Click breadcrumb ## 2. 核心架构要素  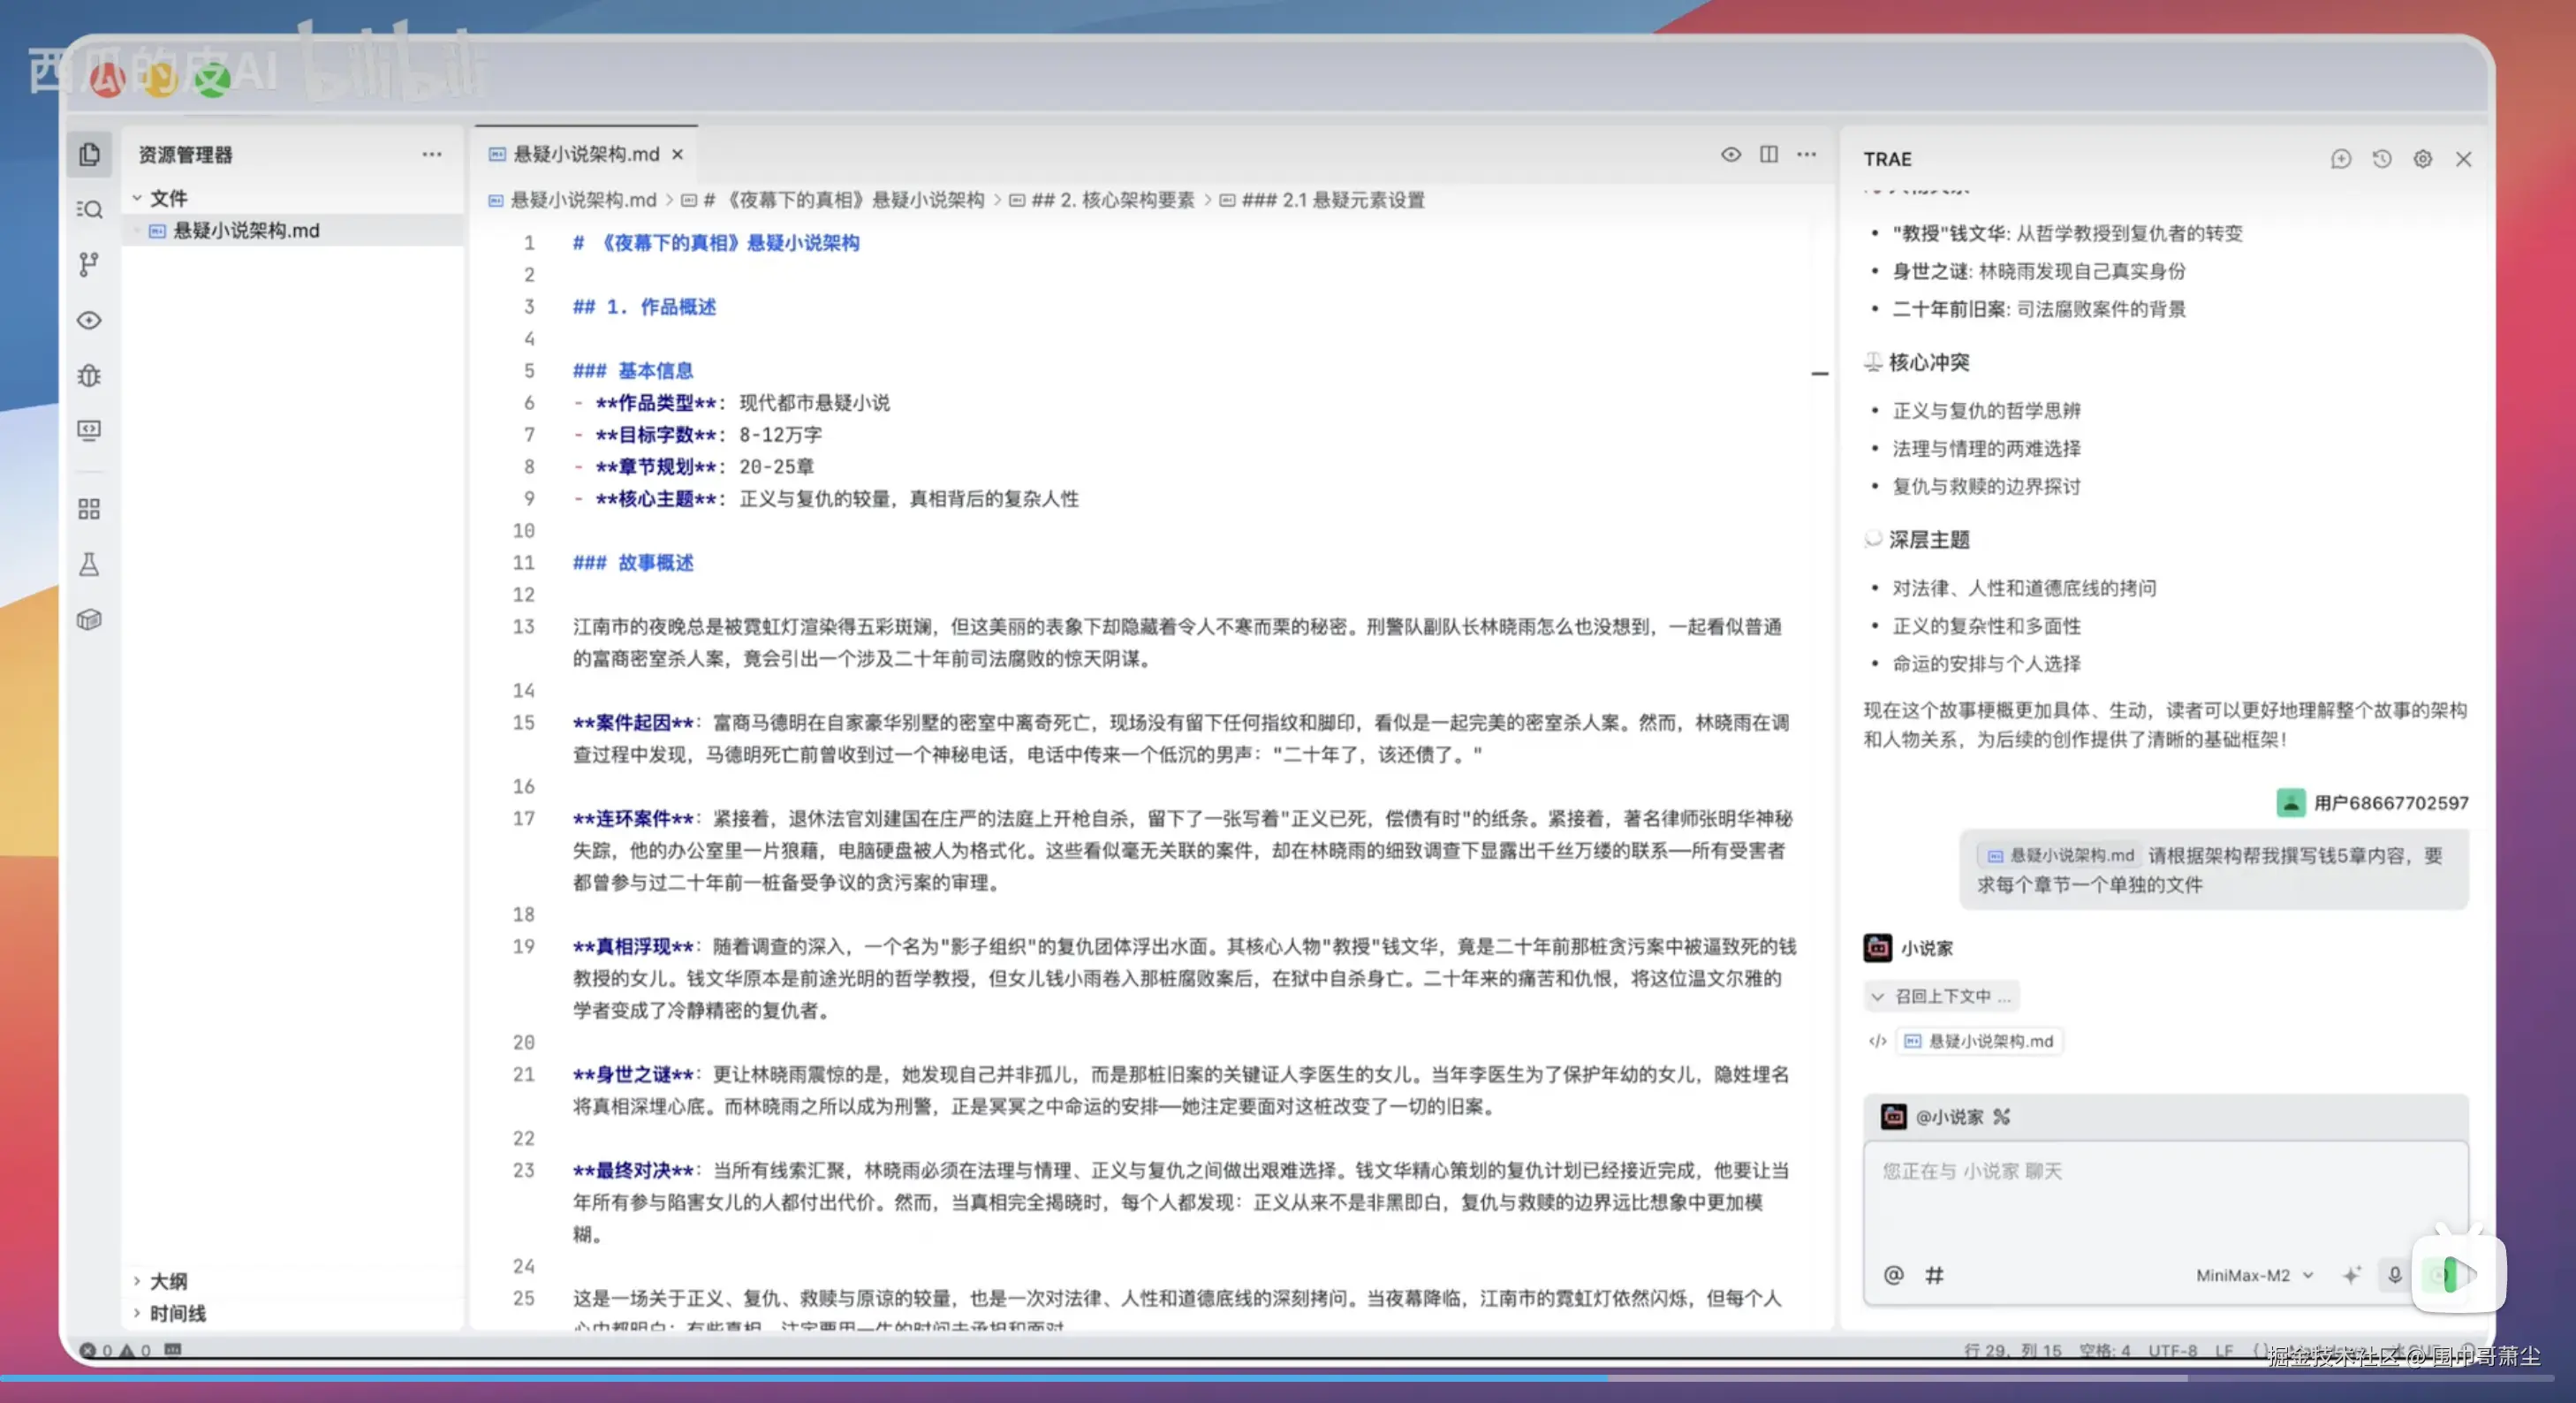pos(1102,200)
